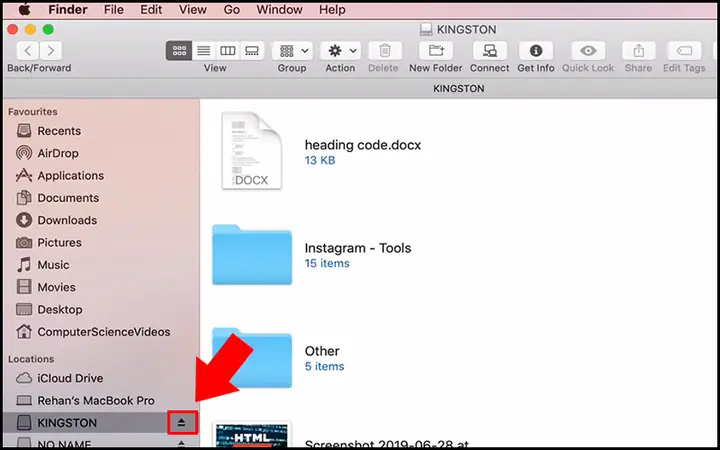The height and width of the screenshot is (450, 720).
Task: Select the Other folder icon
Action: 252,358
